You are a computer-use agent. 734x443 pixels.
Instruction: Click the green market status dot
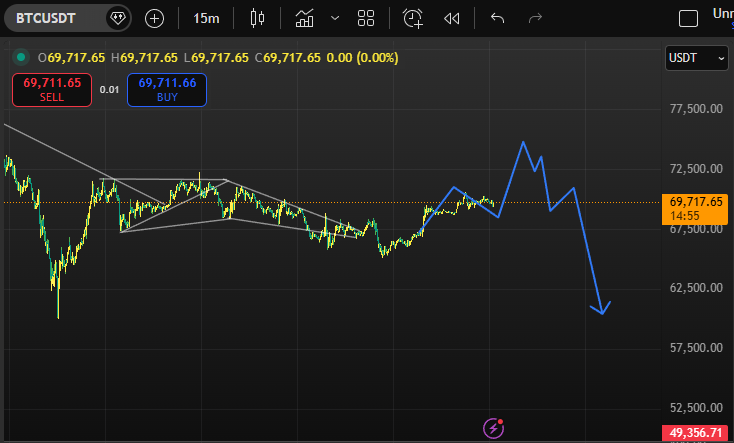pyautogui.click(x=21, y=58)
